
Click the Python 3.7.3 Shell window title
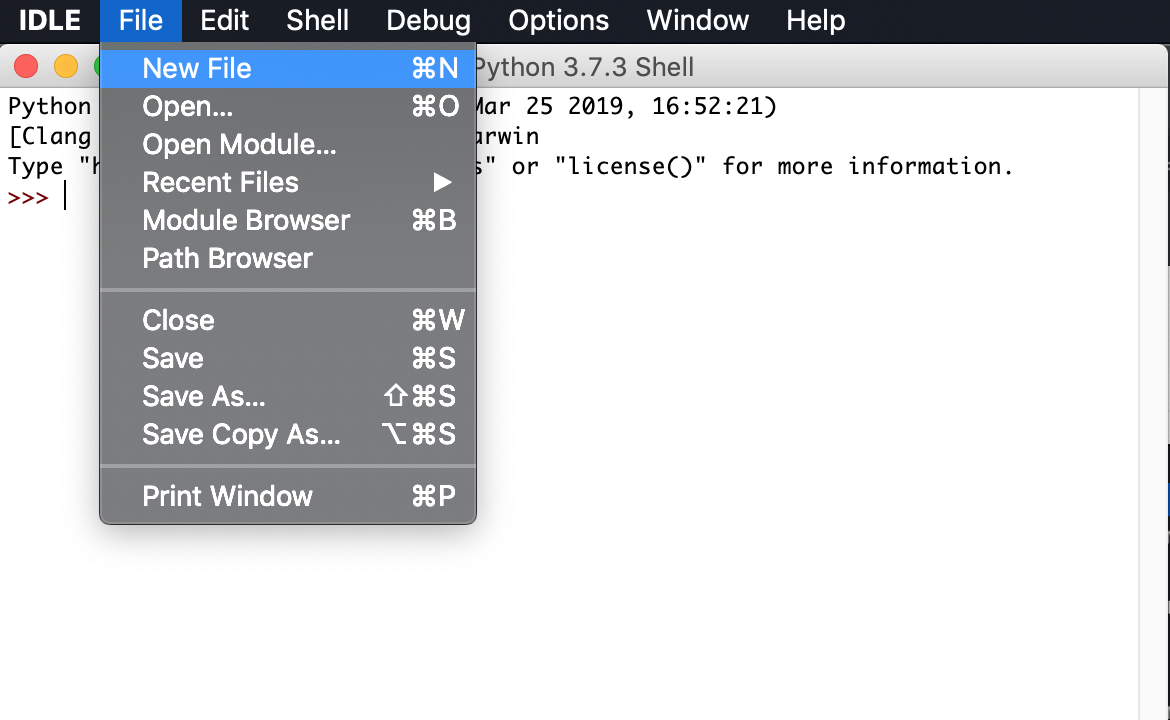[x=584, y=67]
